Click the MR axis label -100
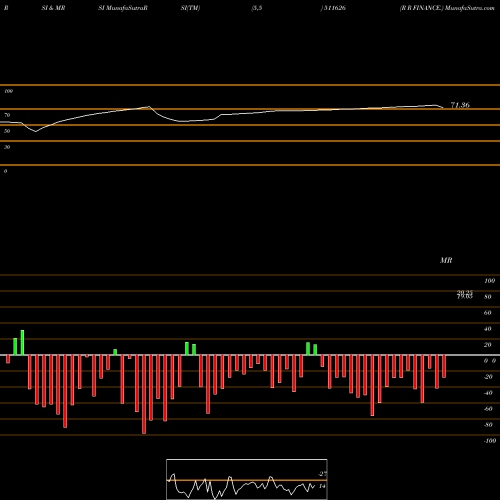Screen dimensions: 500x500 click(x=490, y=441)
